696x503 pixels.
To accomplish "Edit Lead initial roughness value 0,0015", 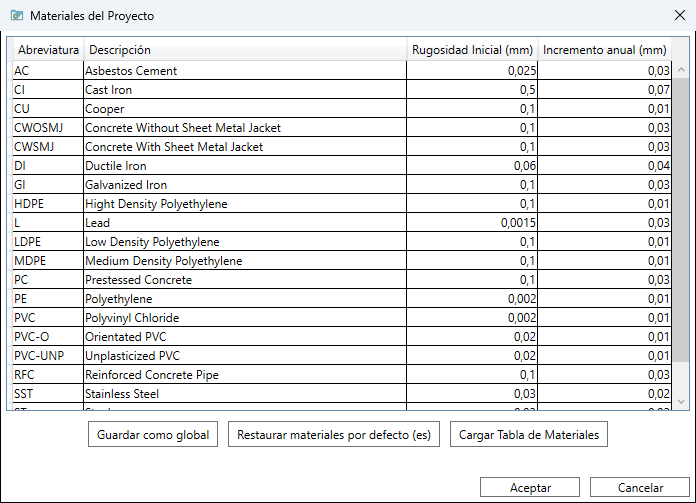I will (x=472, y=222).
